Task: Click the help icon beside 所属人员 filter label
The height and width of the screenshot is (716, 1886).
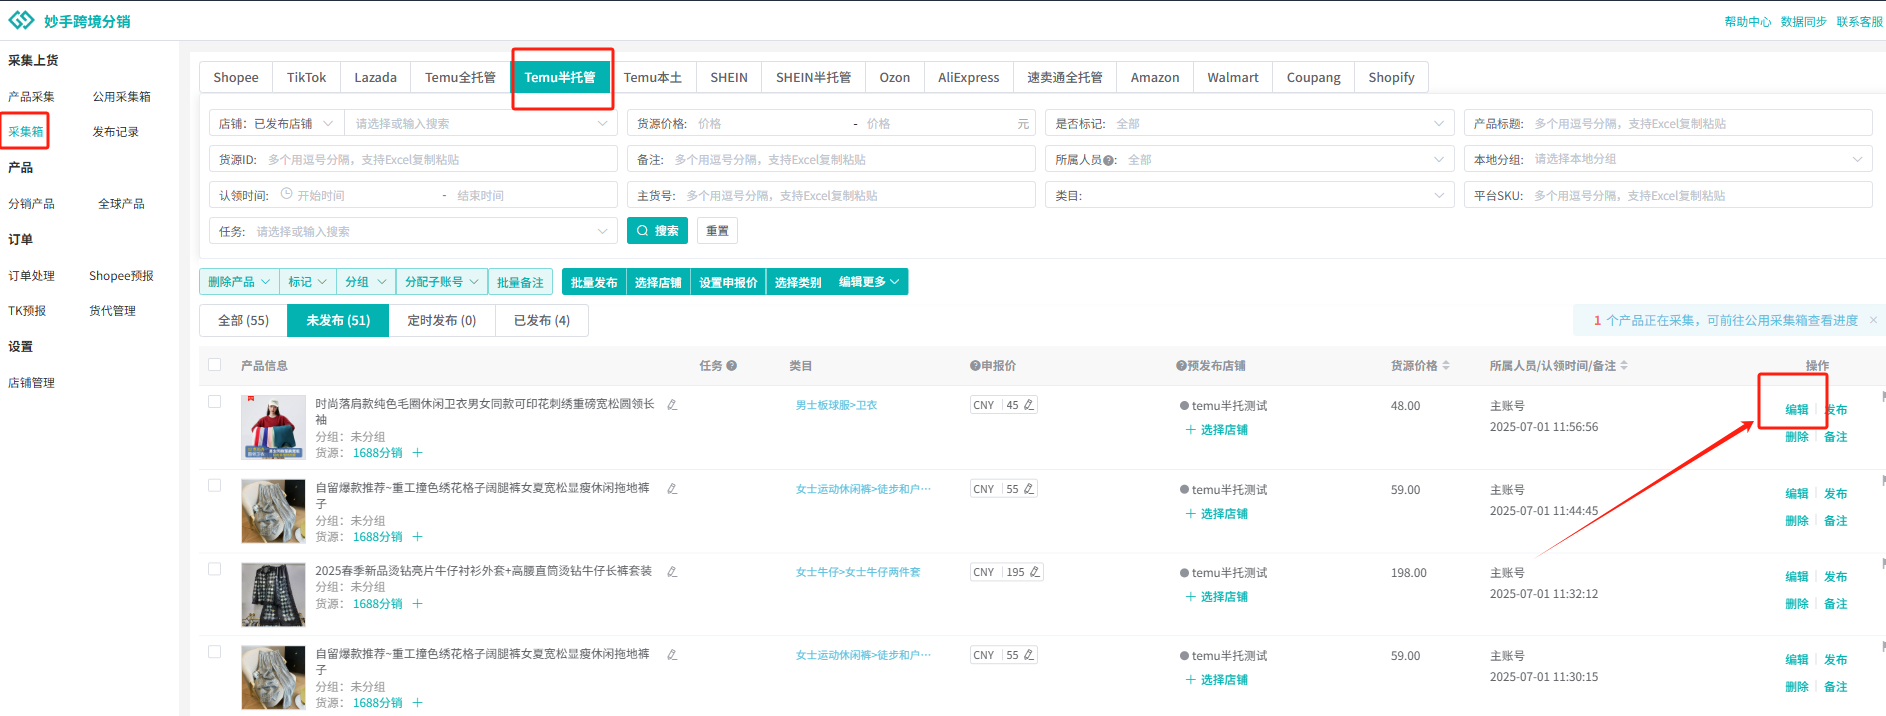Action: tap(1109, 160)
